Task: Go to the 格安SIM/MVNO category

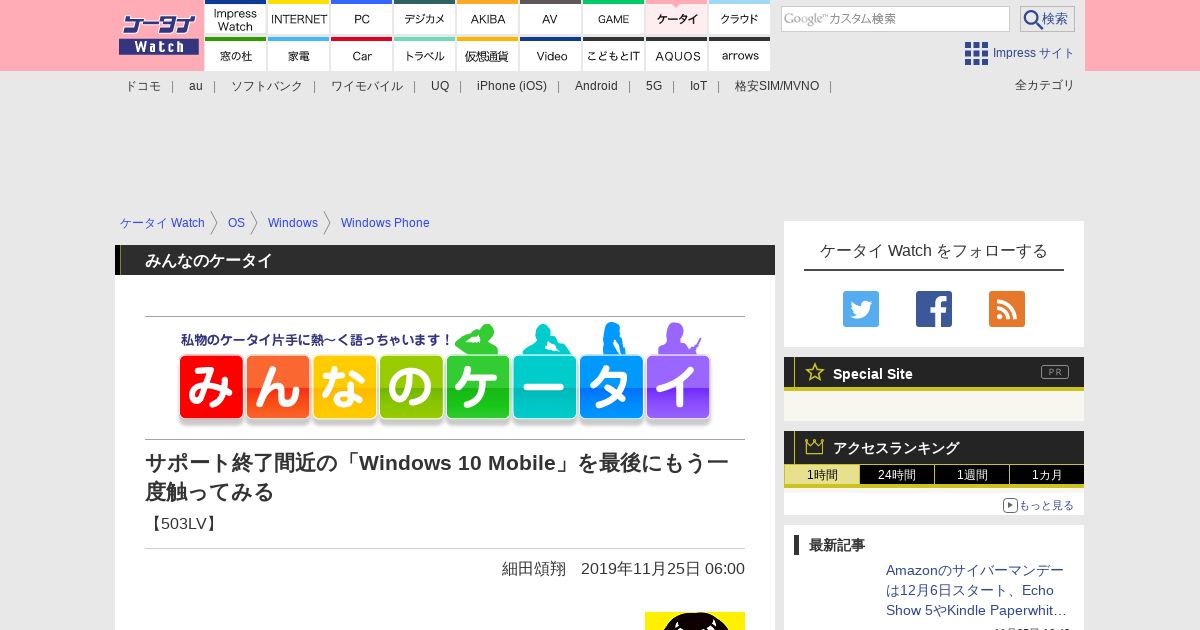Action: [x=777, y=86]
